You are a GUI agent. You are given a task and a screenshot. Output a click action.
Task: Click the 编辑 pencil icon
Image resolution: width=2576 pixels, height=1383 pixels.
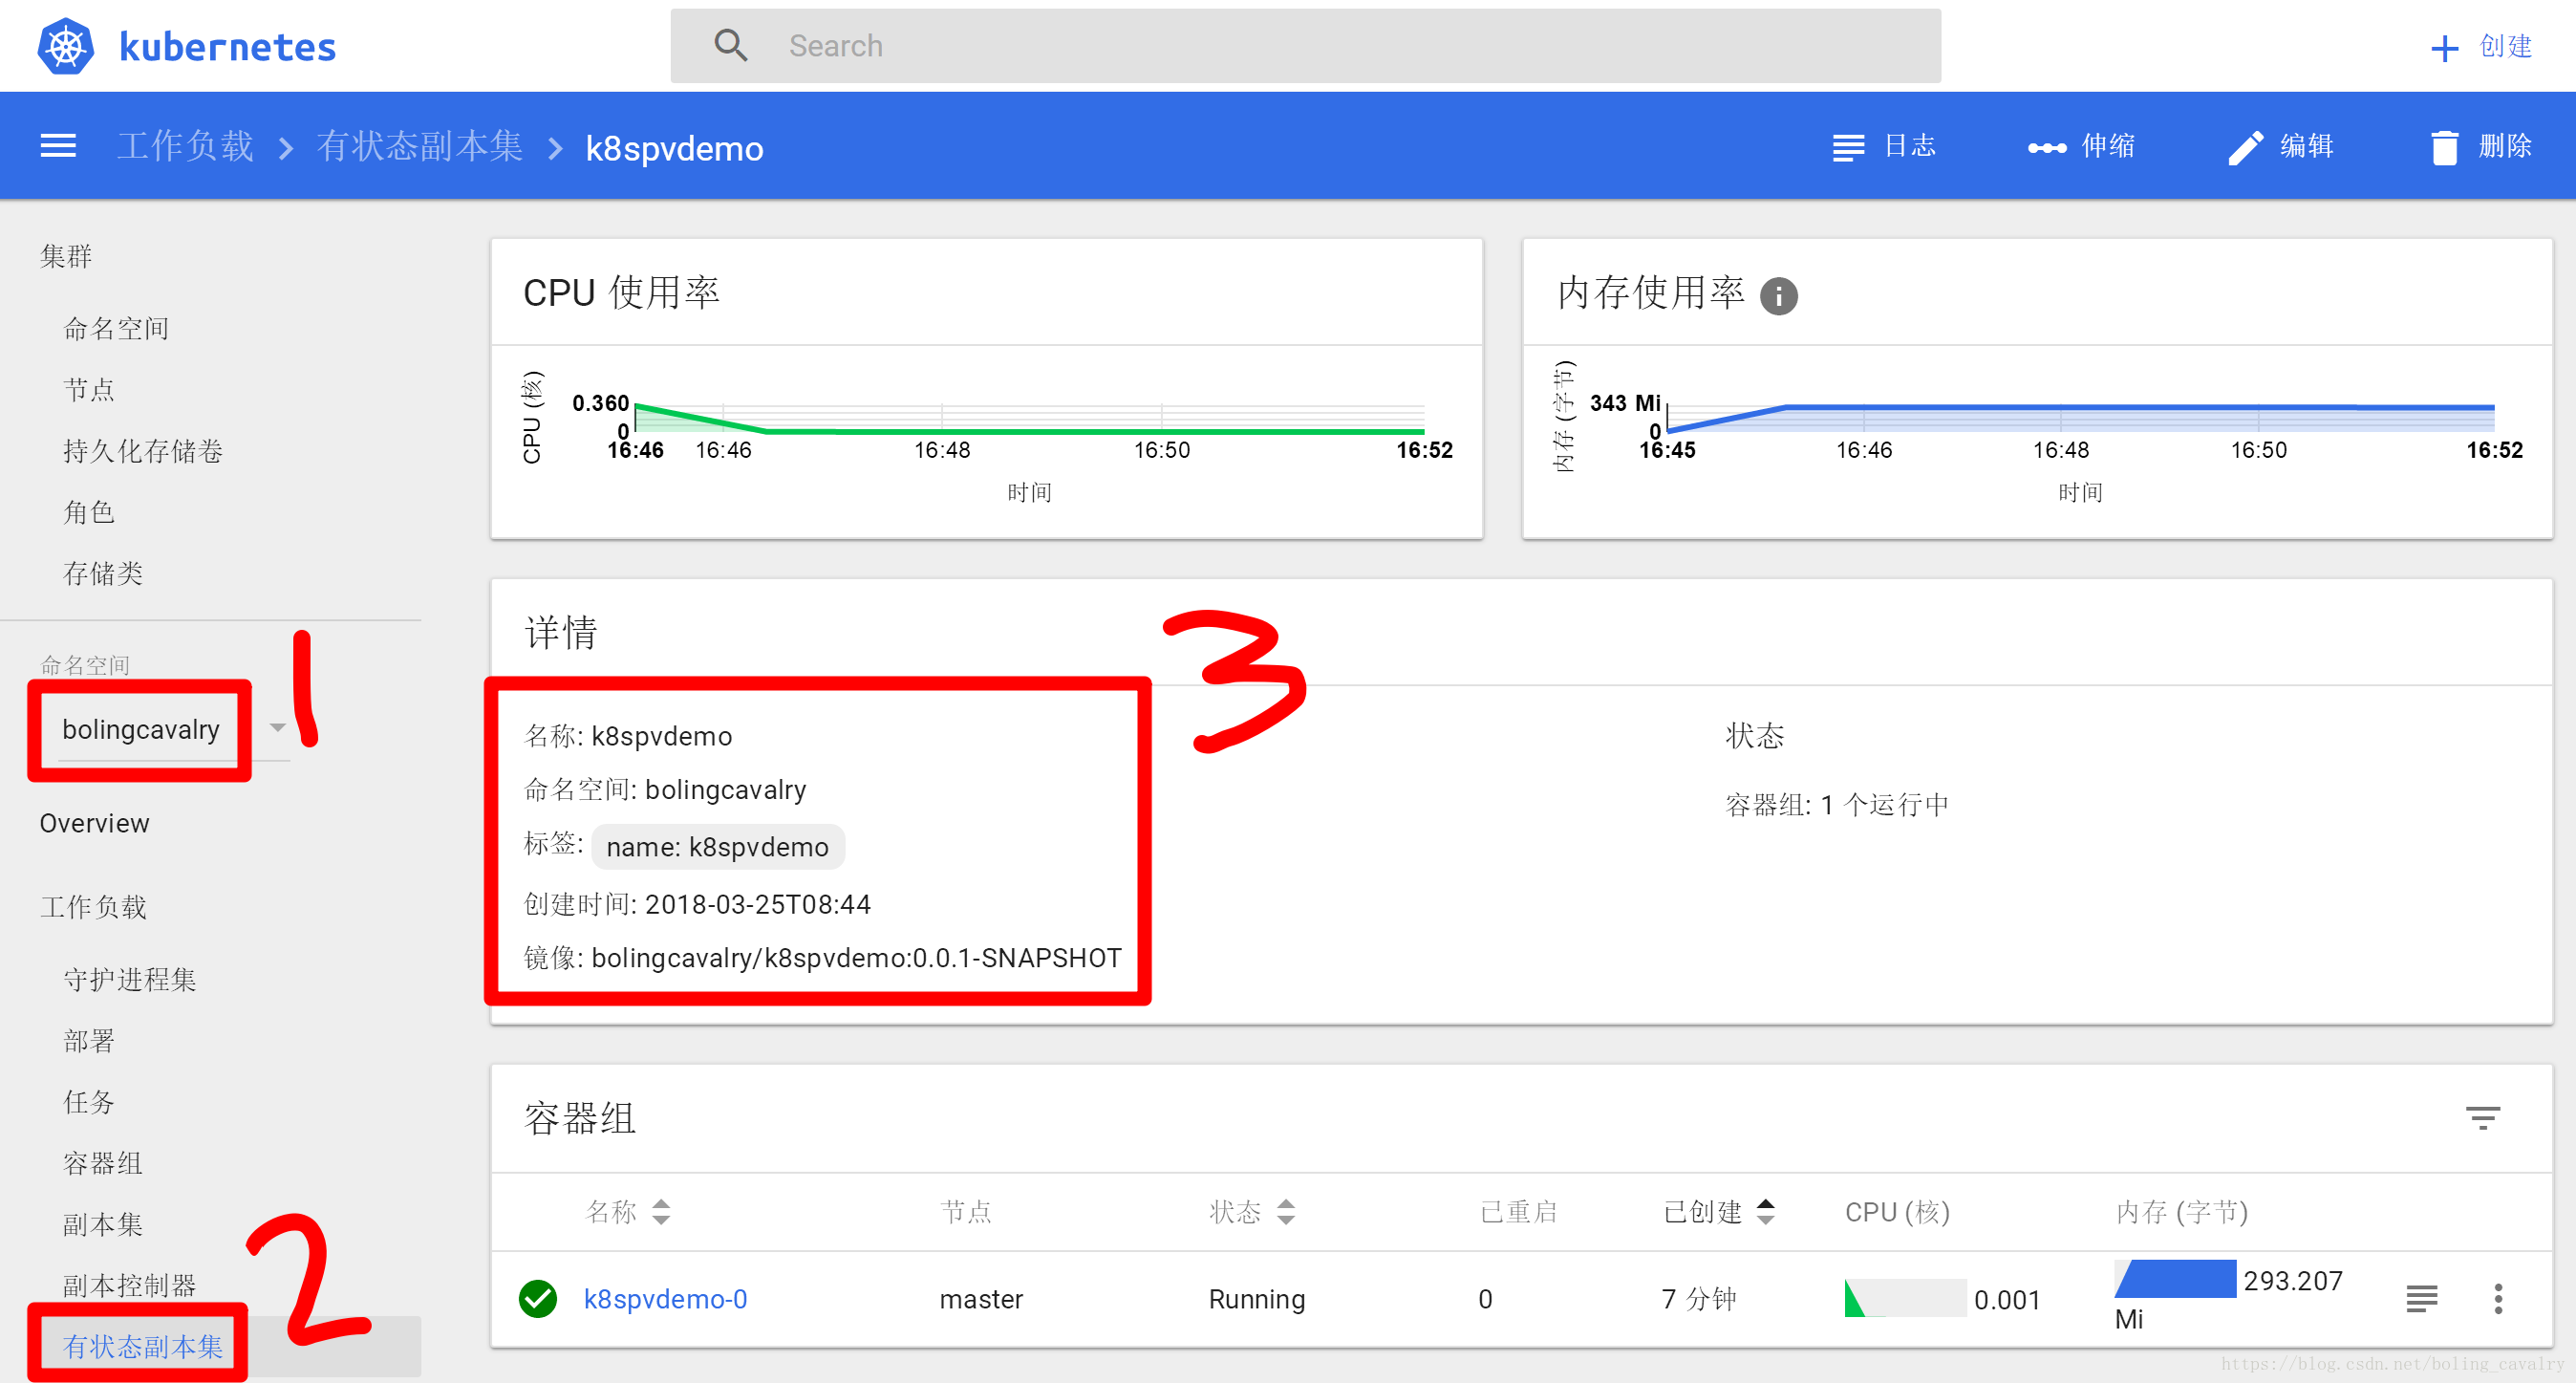[x=2245, y=147]
